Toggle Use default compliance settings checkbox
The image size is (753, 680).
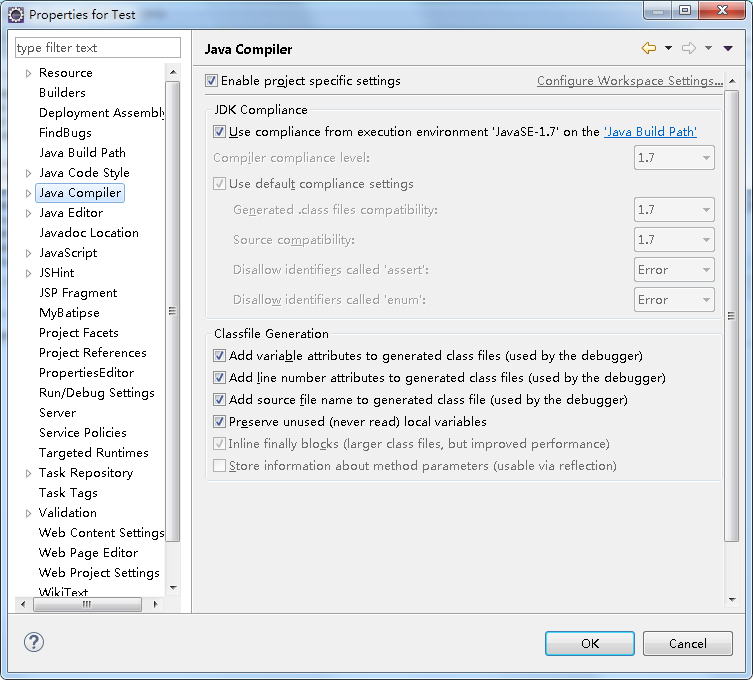[219, 183]
